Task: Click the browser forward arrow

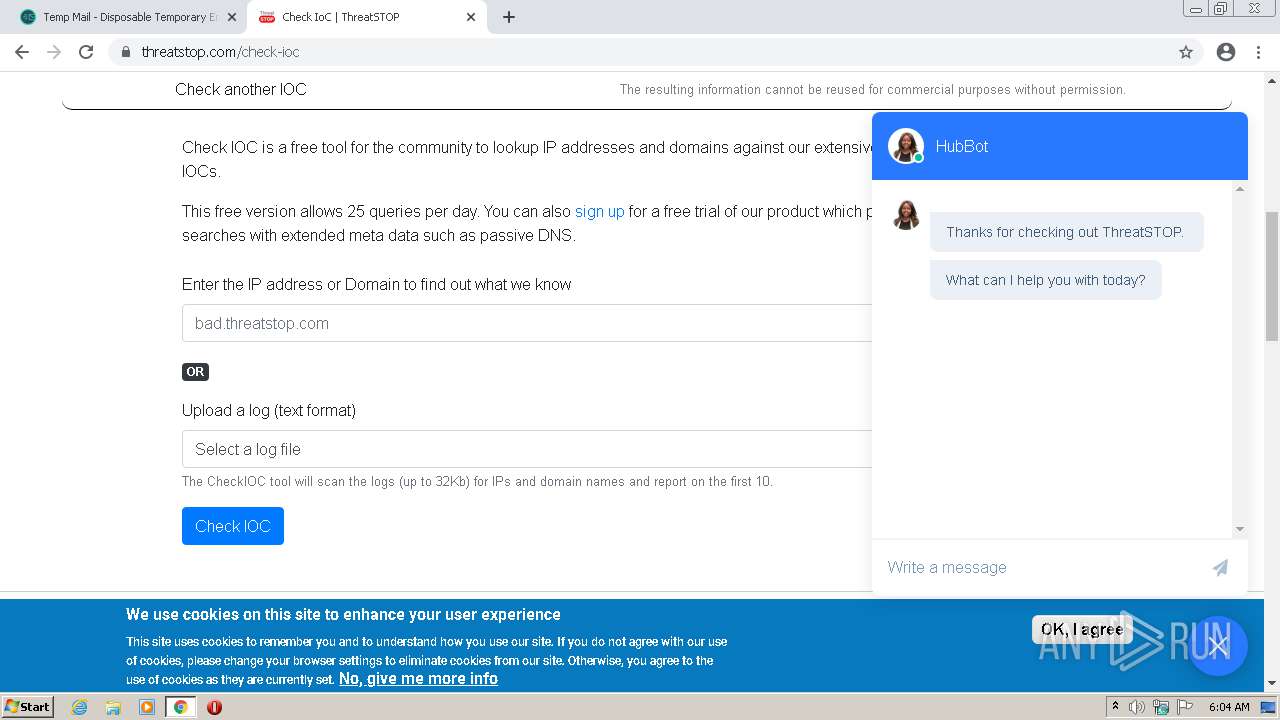Action: [54, 52]
